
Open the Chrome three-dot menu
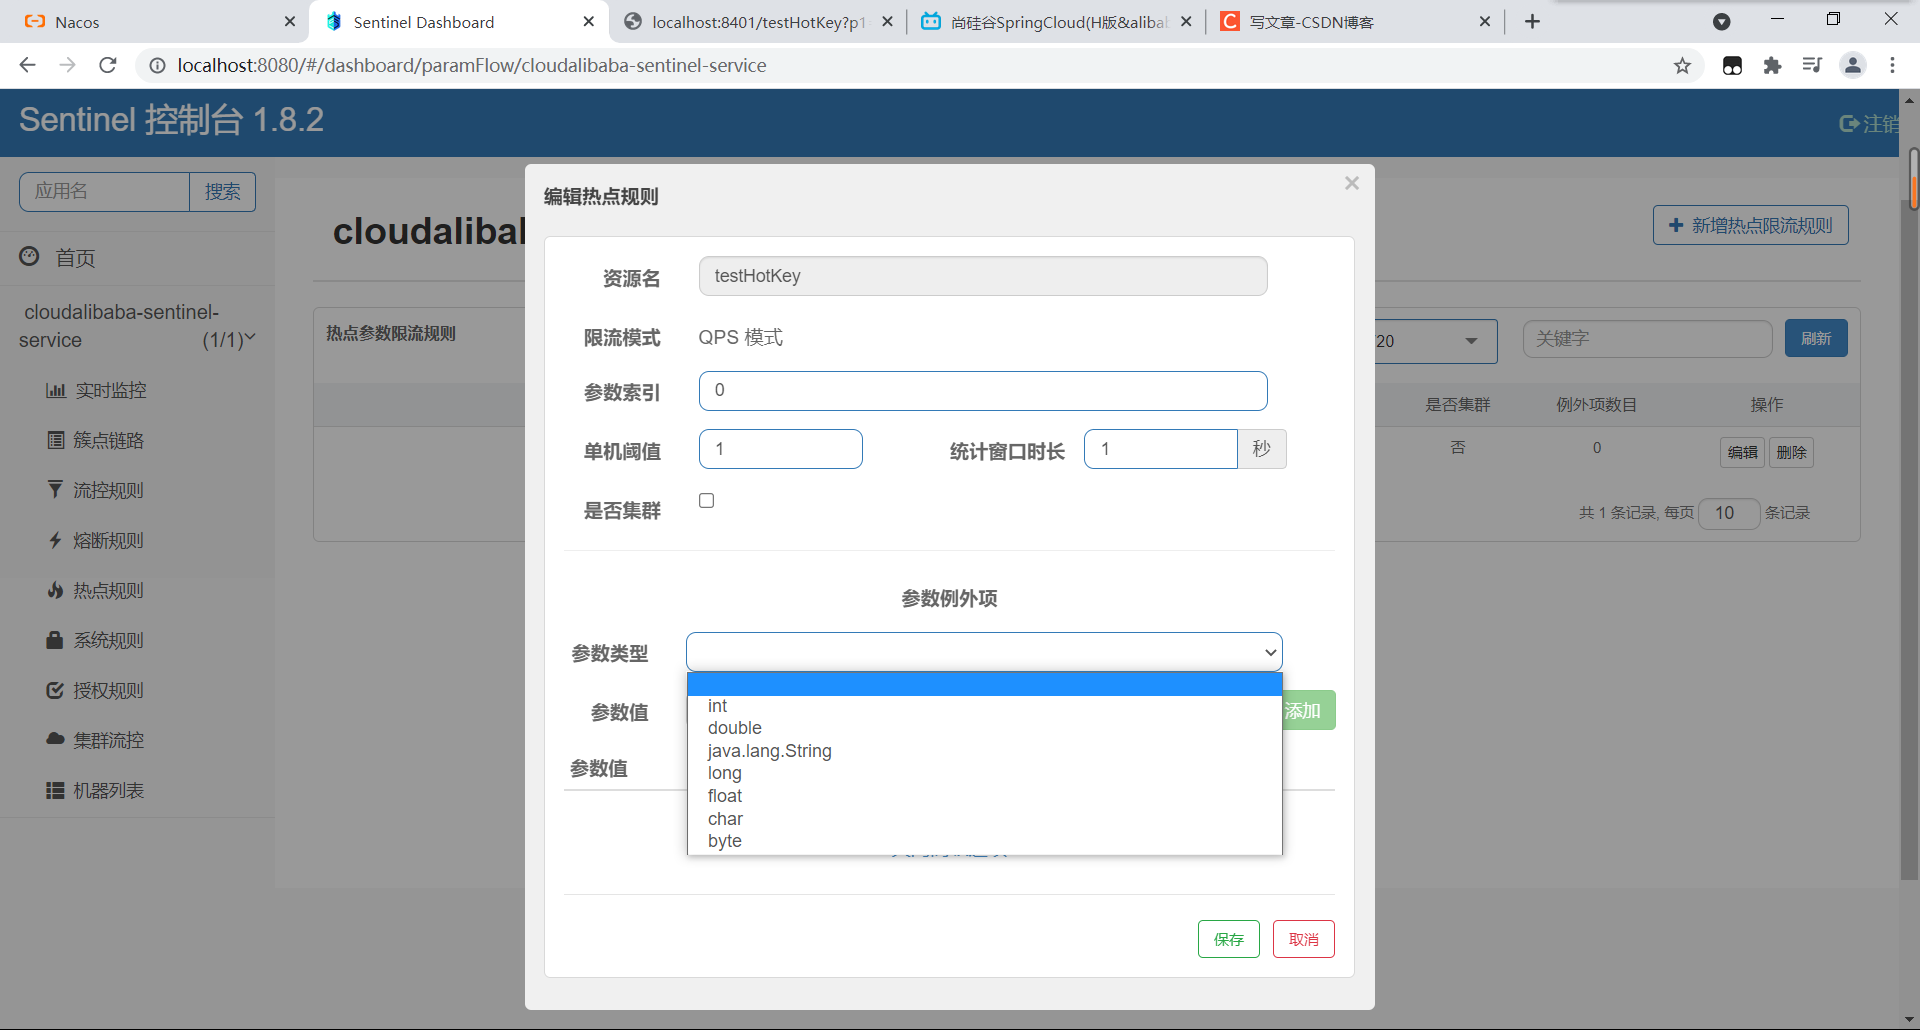point(1892,65)
